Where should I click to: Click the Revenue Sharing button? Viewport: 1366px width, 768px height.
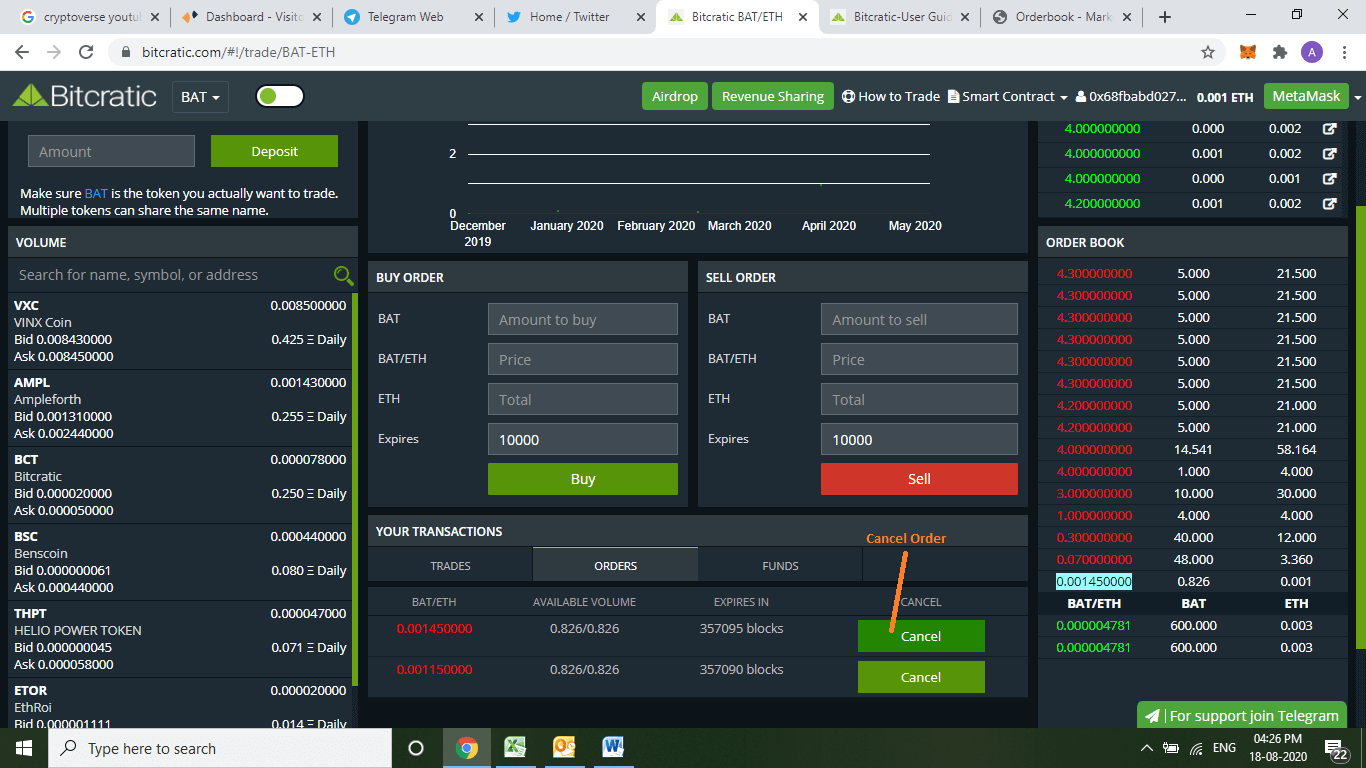773,96
